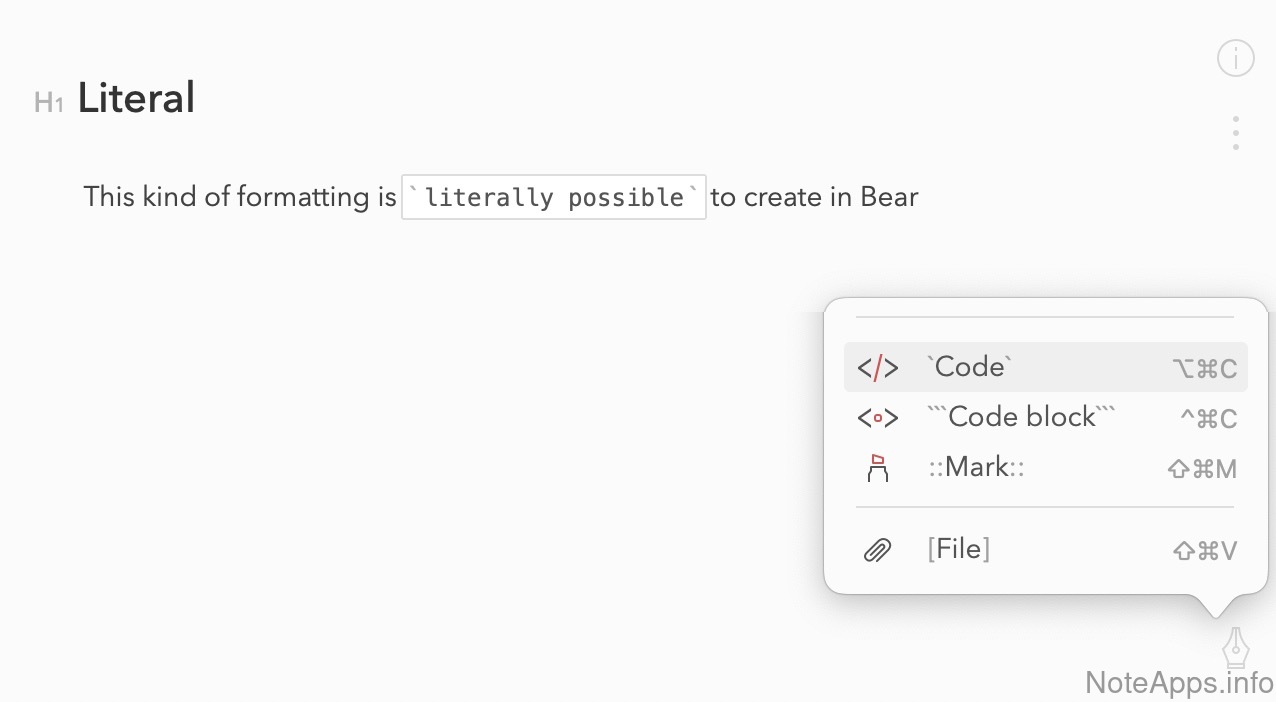
Task: Open the three-dot more options menu
Action: [x=1235, y=133]
